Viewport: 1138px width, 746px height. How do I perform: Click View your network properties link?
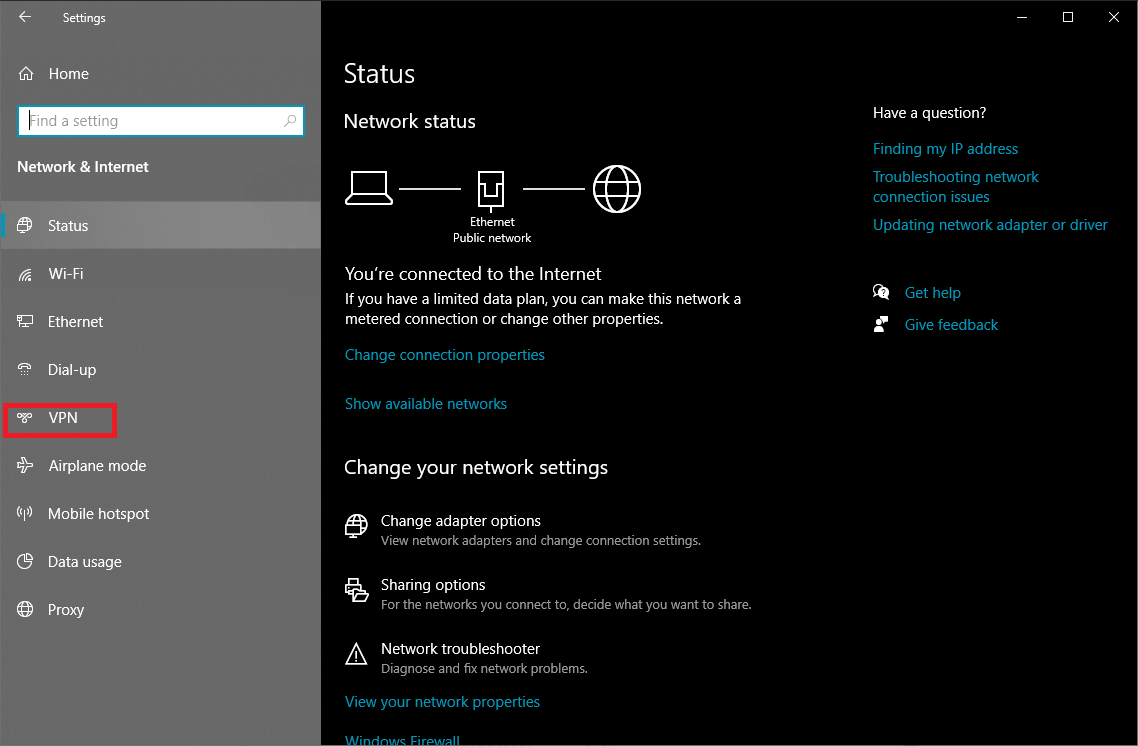(442, 702)
